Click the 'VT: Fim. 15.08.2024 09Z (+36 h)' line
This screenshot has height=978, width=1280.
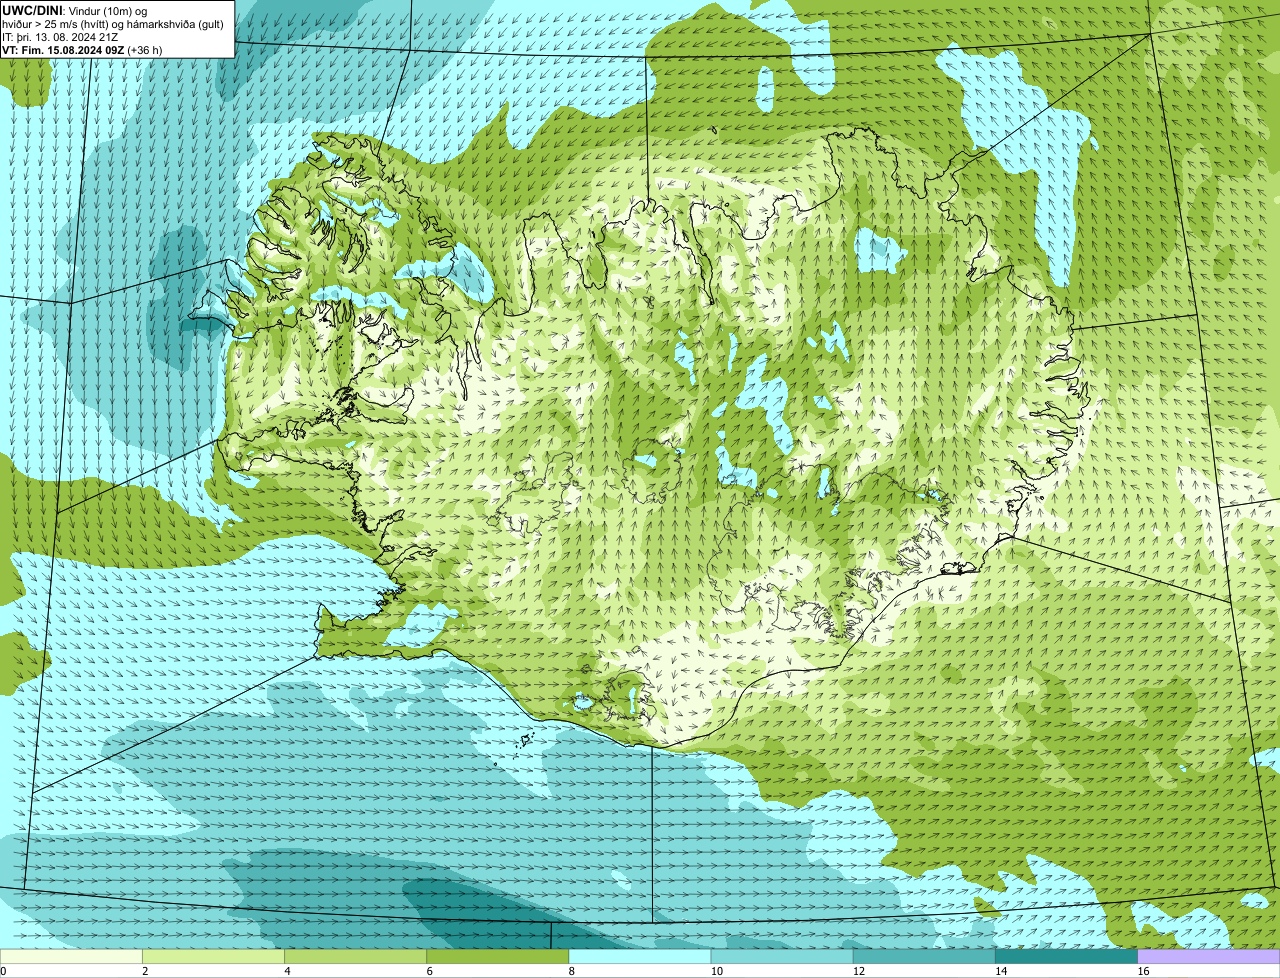click(82, 49)
